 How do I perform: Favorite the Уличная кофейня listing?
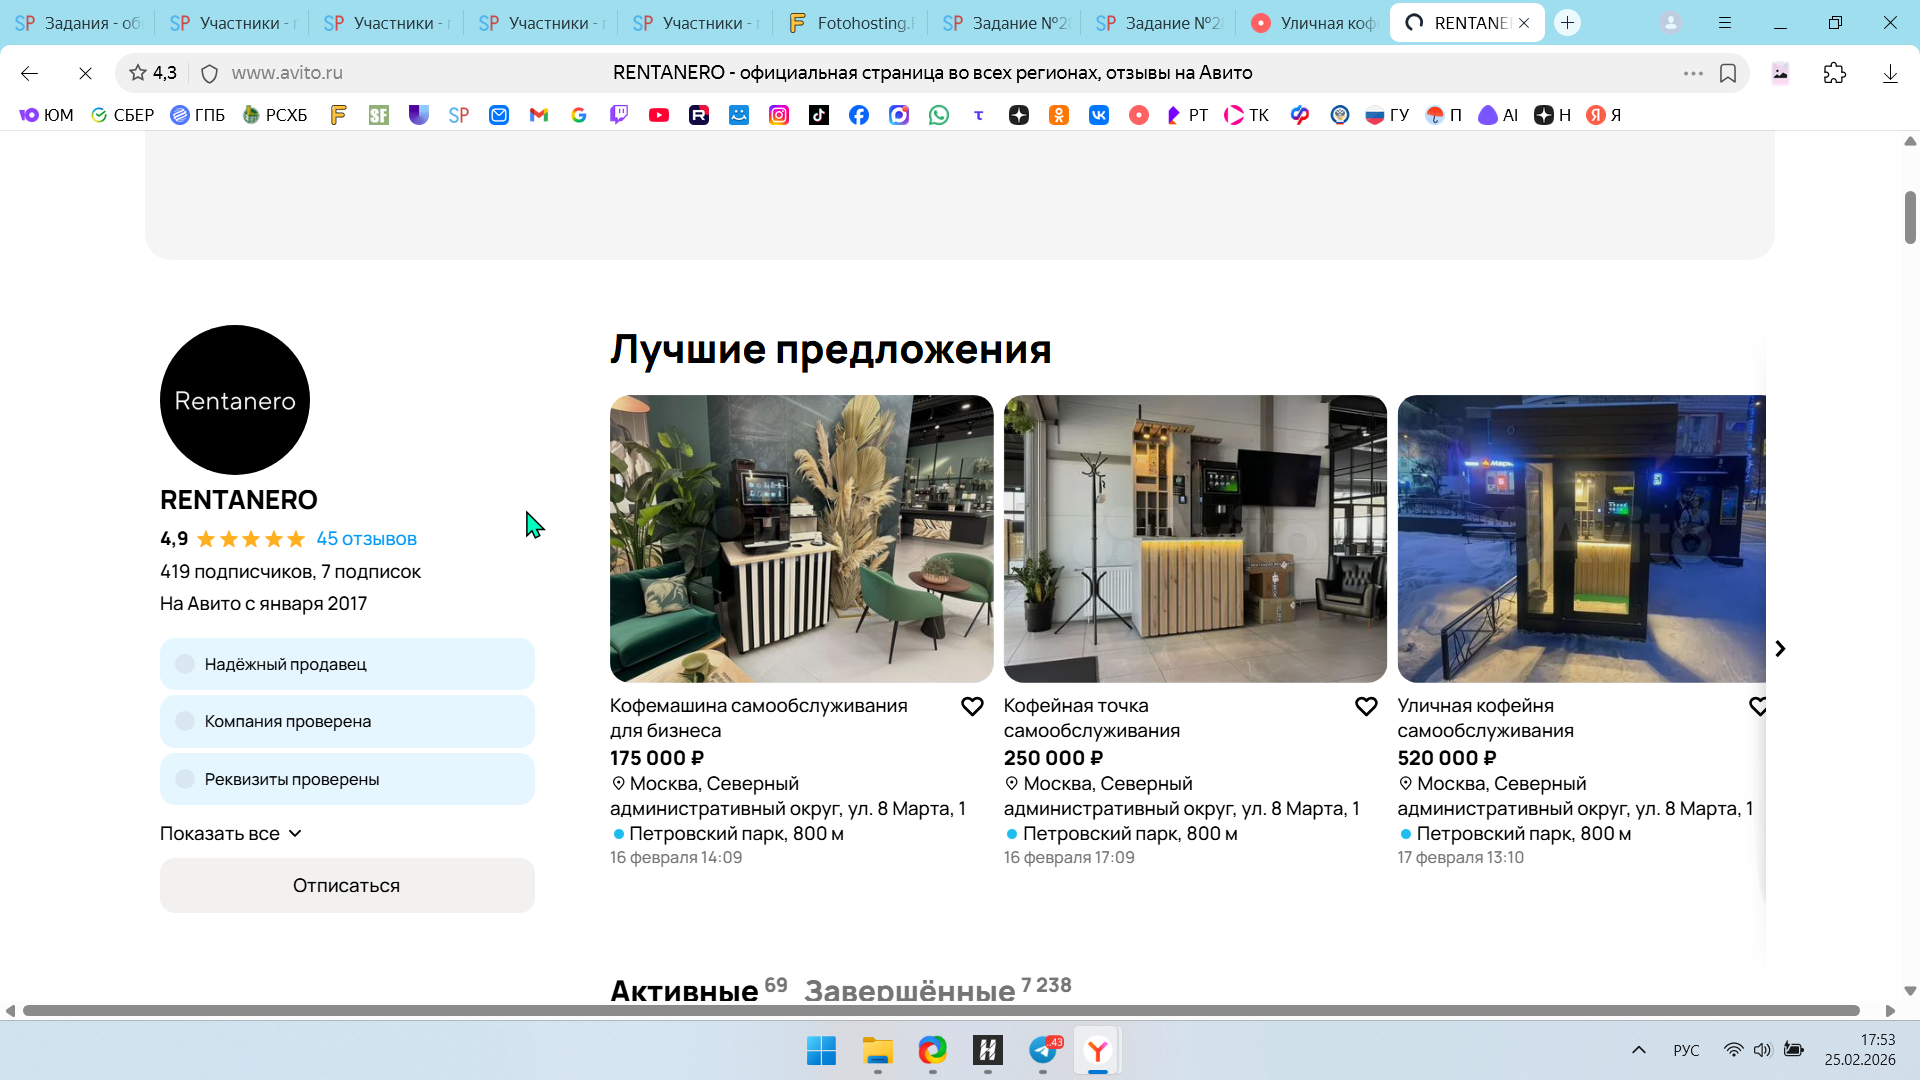pyautogui.click(x=1757, y=707)
